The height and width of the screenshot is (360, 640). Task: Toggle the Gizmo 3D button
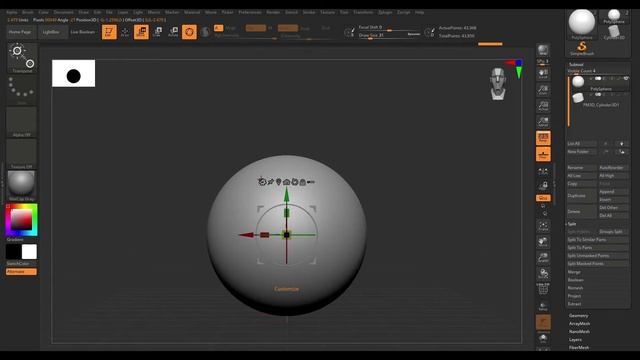tap(189, 32)
